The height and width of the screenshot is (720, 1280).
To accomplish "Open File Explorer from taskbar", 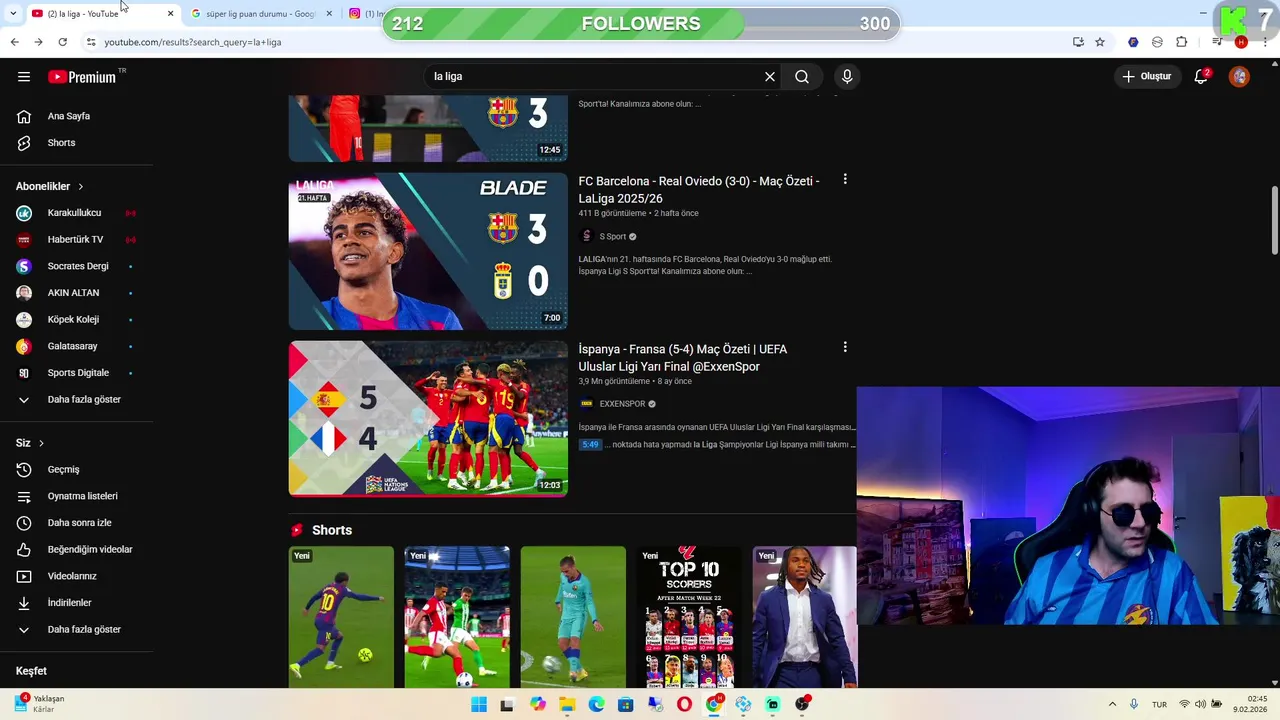I will click(567, 704).
